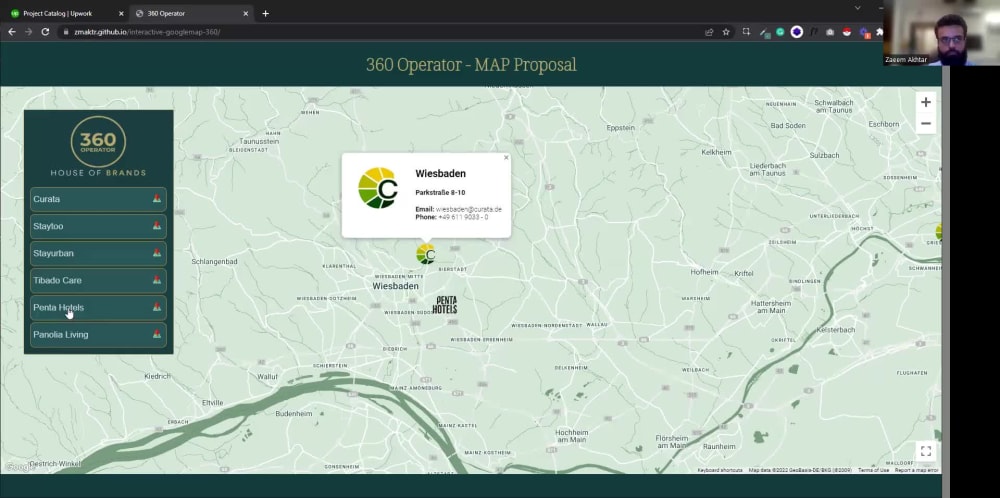Go back to the previous page

click(x=11, y=32)
